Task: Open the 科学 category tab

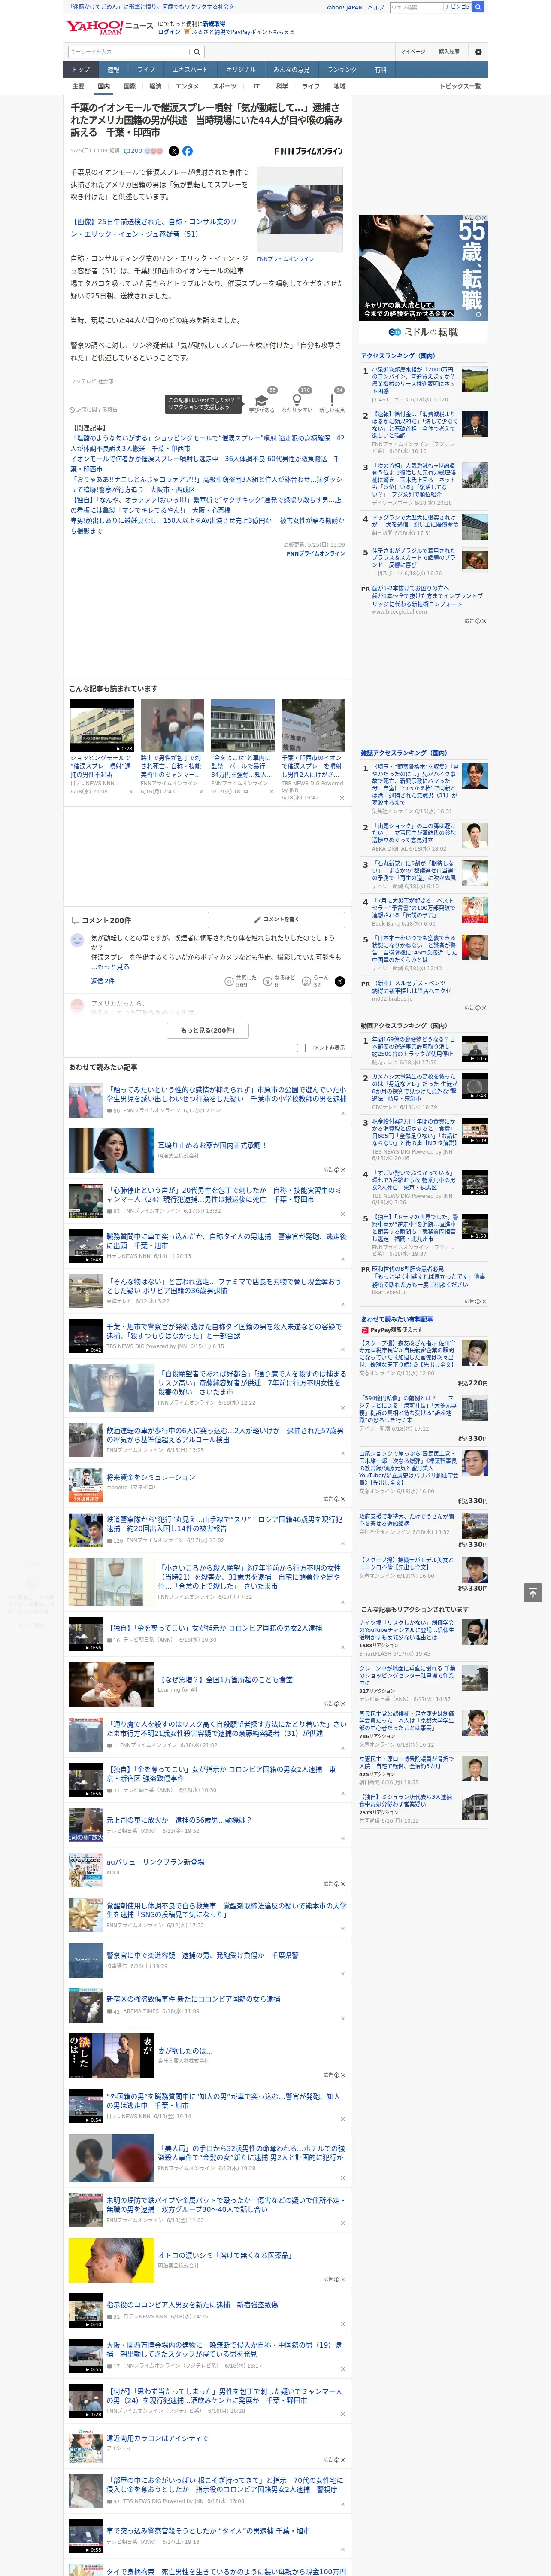Action: point(282,86)
